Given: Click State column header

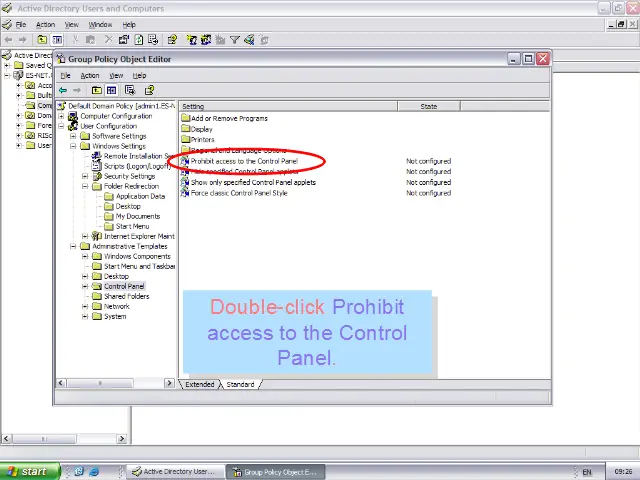Looking at the screenshot, I should click(x=429, y=107).
